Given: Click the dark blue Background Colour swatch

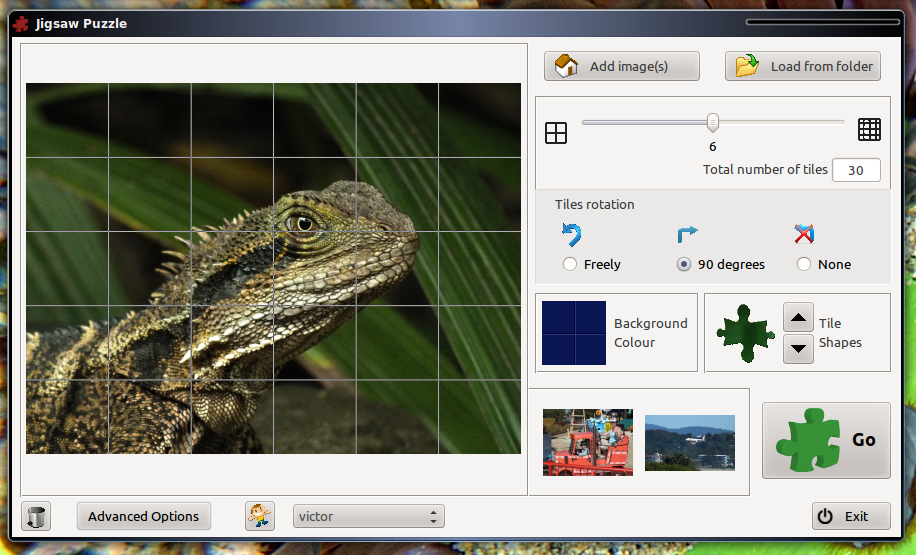Looking at the screenshot, I should 574,333.
